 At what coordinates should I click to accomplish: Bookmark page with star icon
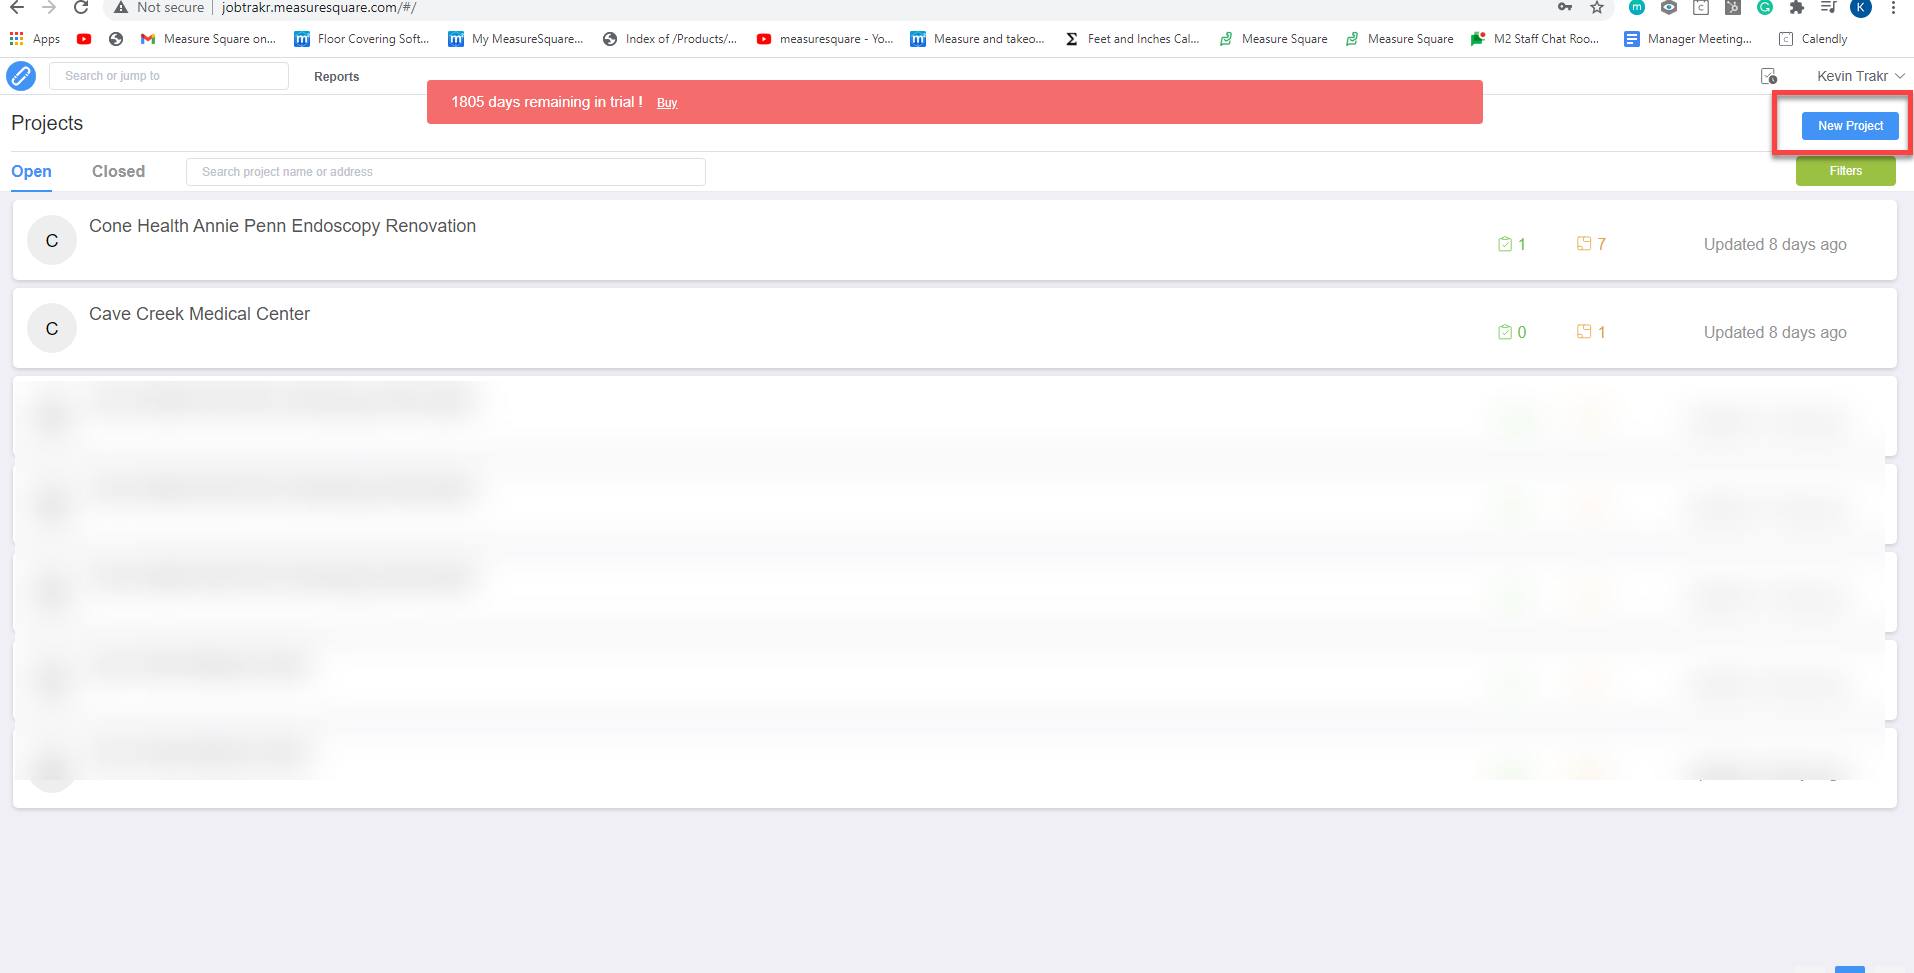pos(1597,7)
